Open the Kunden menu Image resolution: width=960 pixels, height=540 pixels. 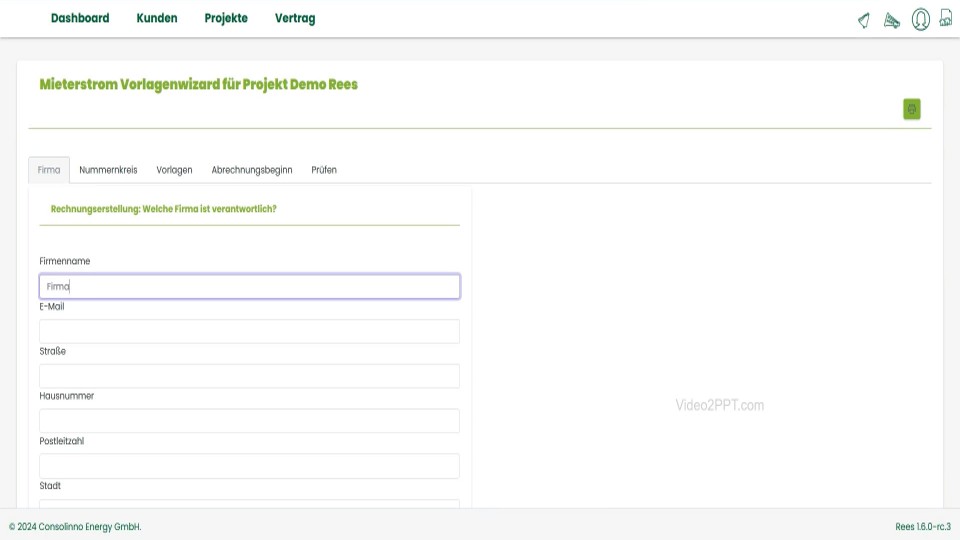tap(157, 18)
